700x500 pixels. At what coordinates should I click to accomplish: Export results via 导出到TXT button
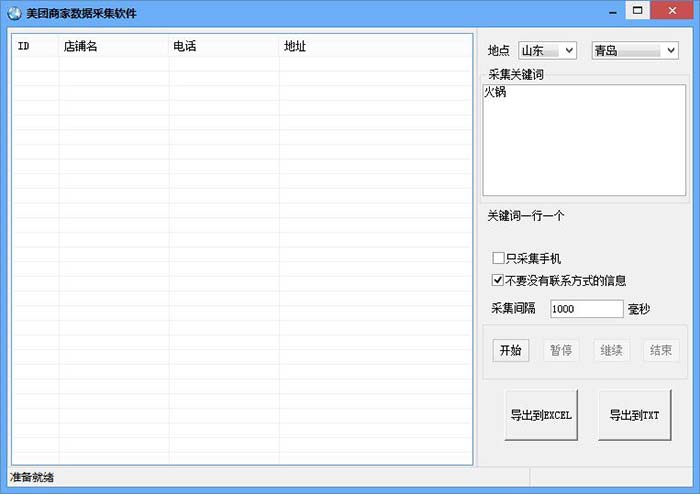(634, 415)
